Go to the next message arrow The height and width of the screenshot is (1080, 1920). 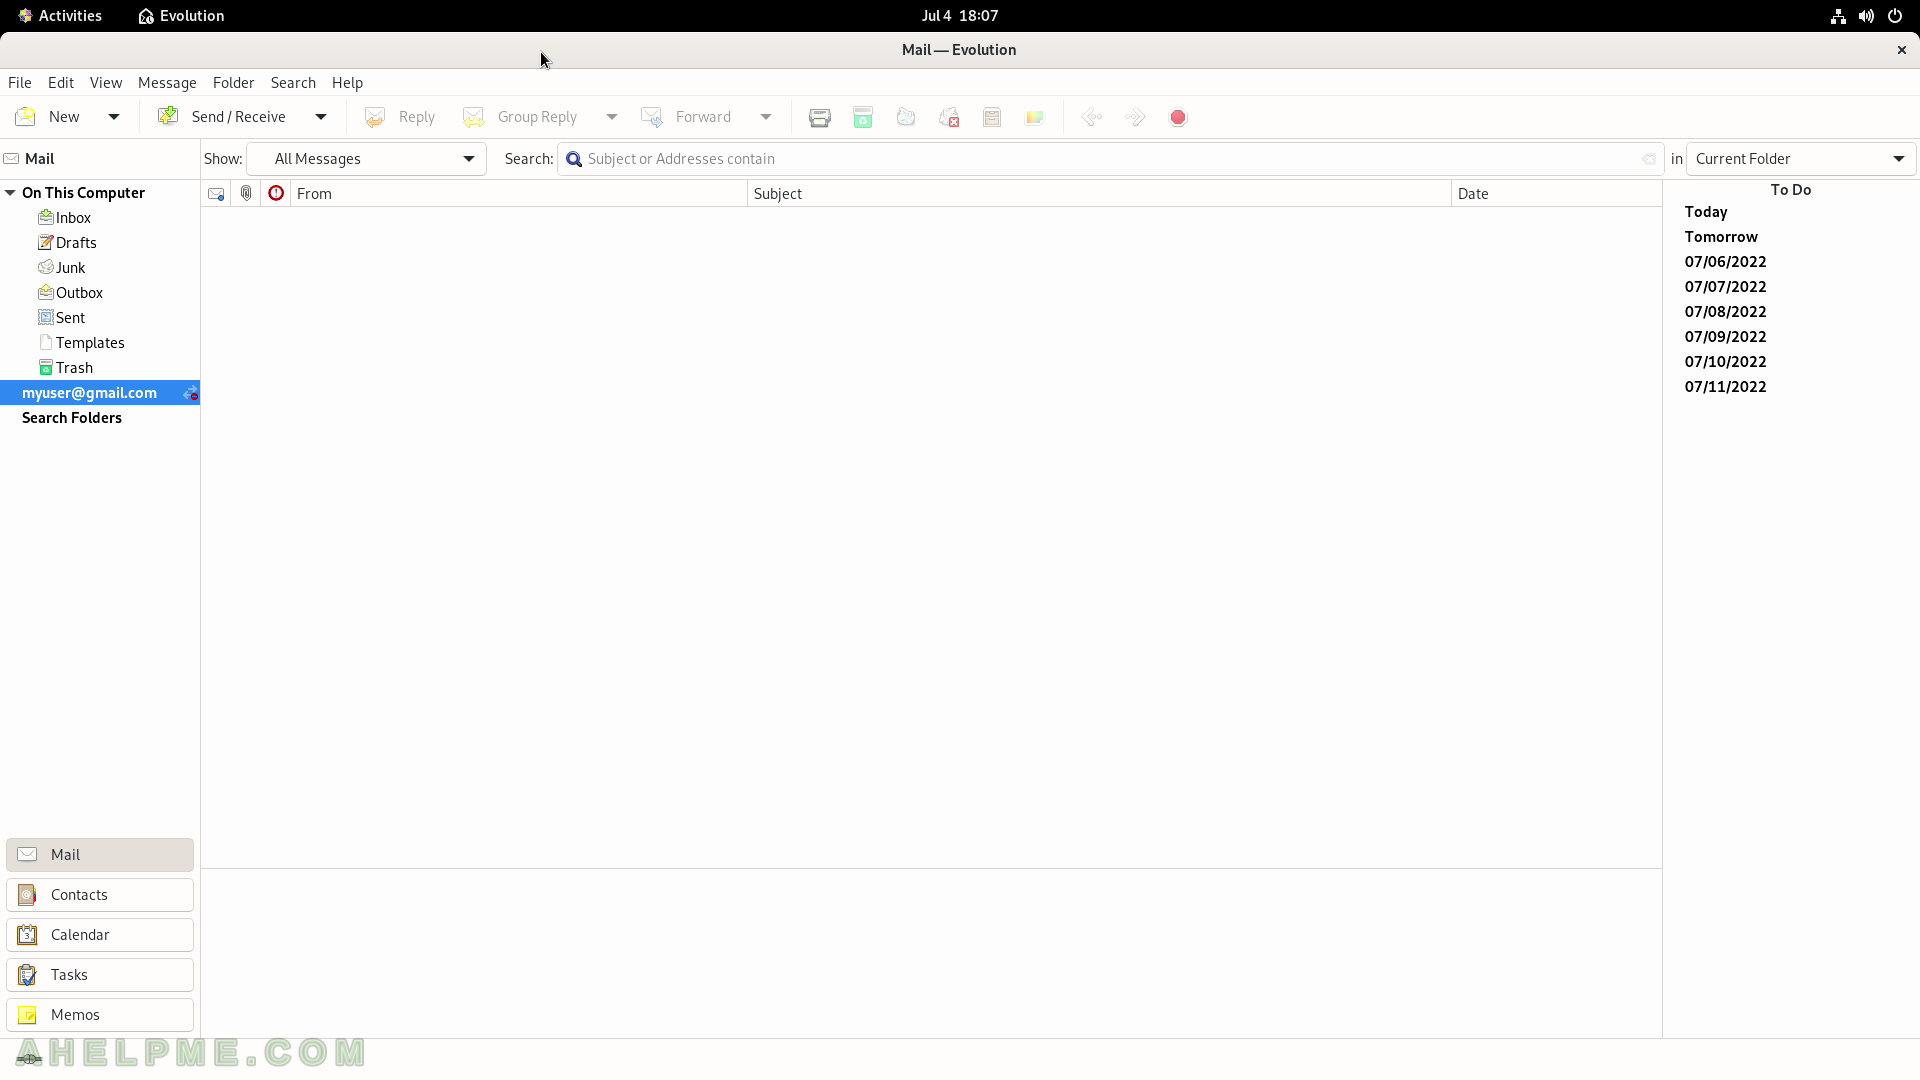click(x=1135, y=117)
